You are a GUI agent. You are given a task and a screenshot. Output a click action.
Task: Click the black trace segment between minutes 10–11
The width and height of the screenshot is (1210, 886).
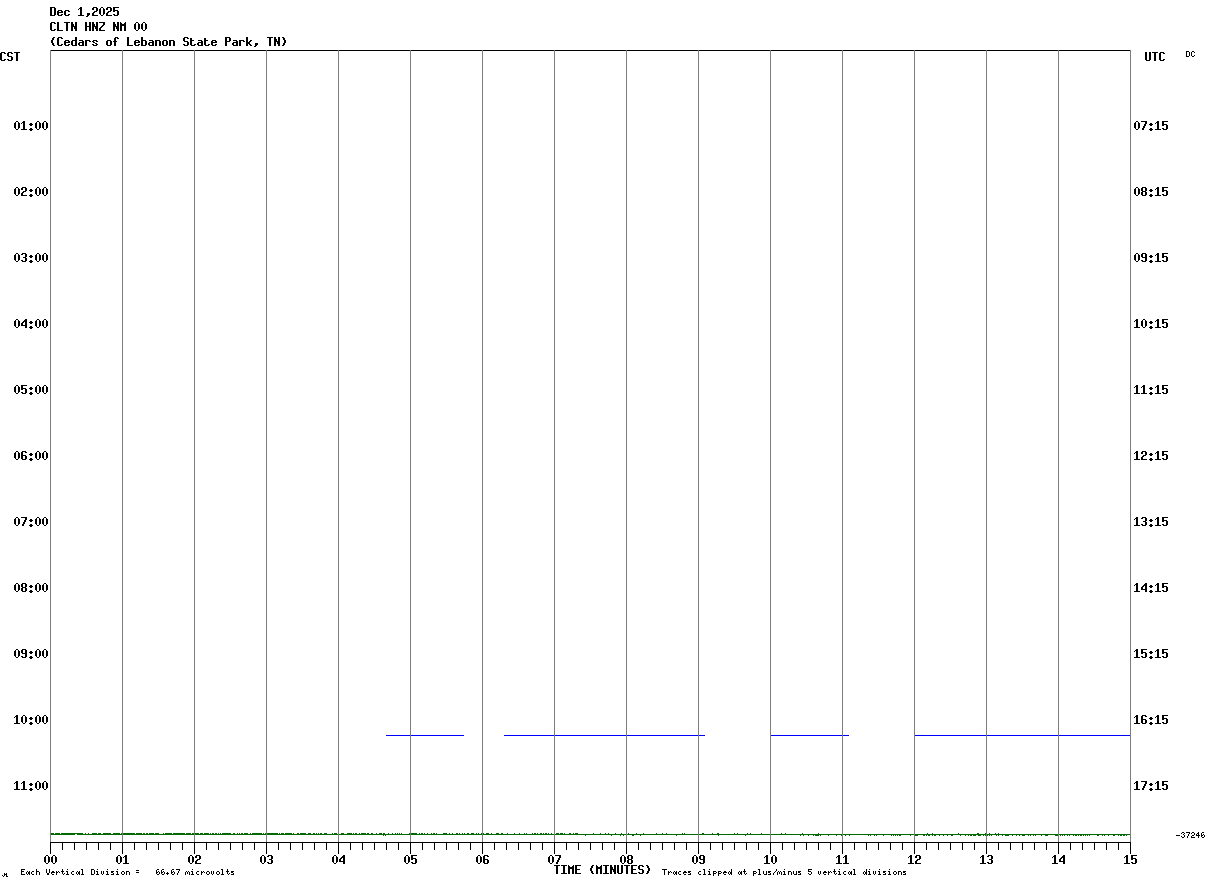[809, 735]
